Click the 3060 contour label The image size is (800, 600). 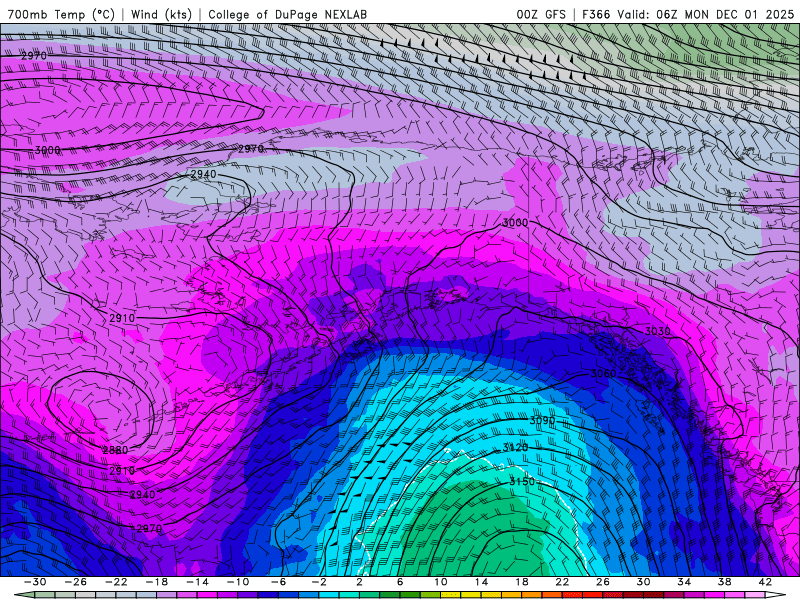coord(603,373)
